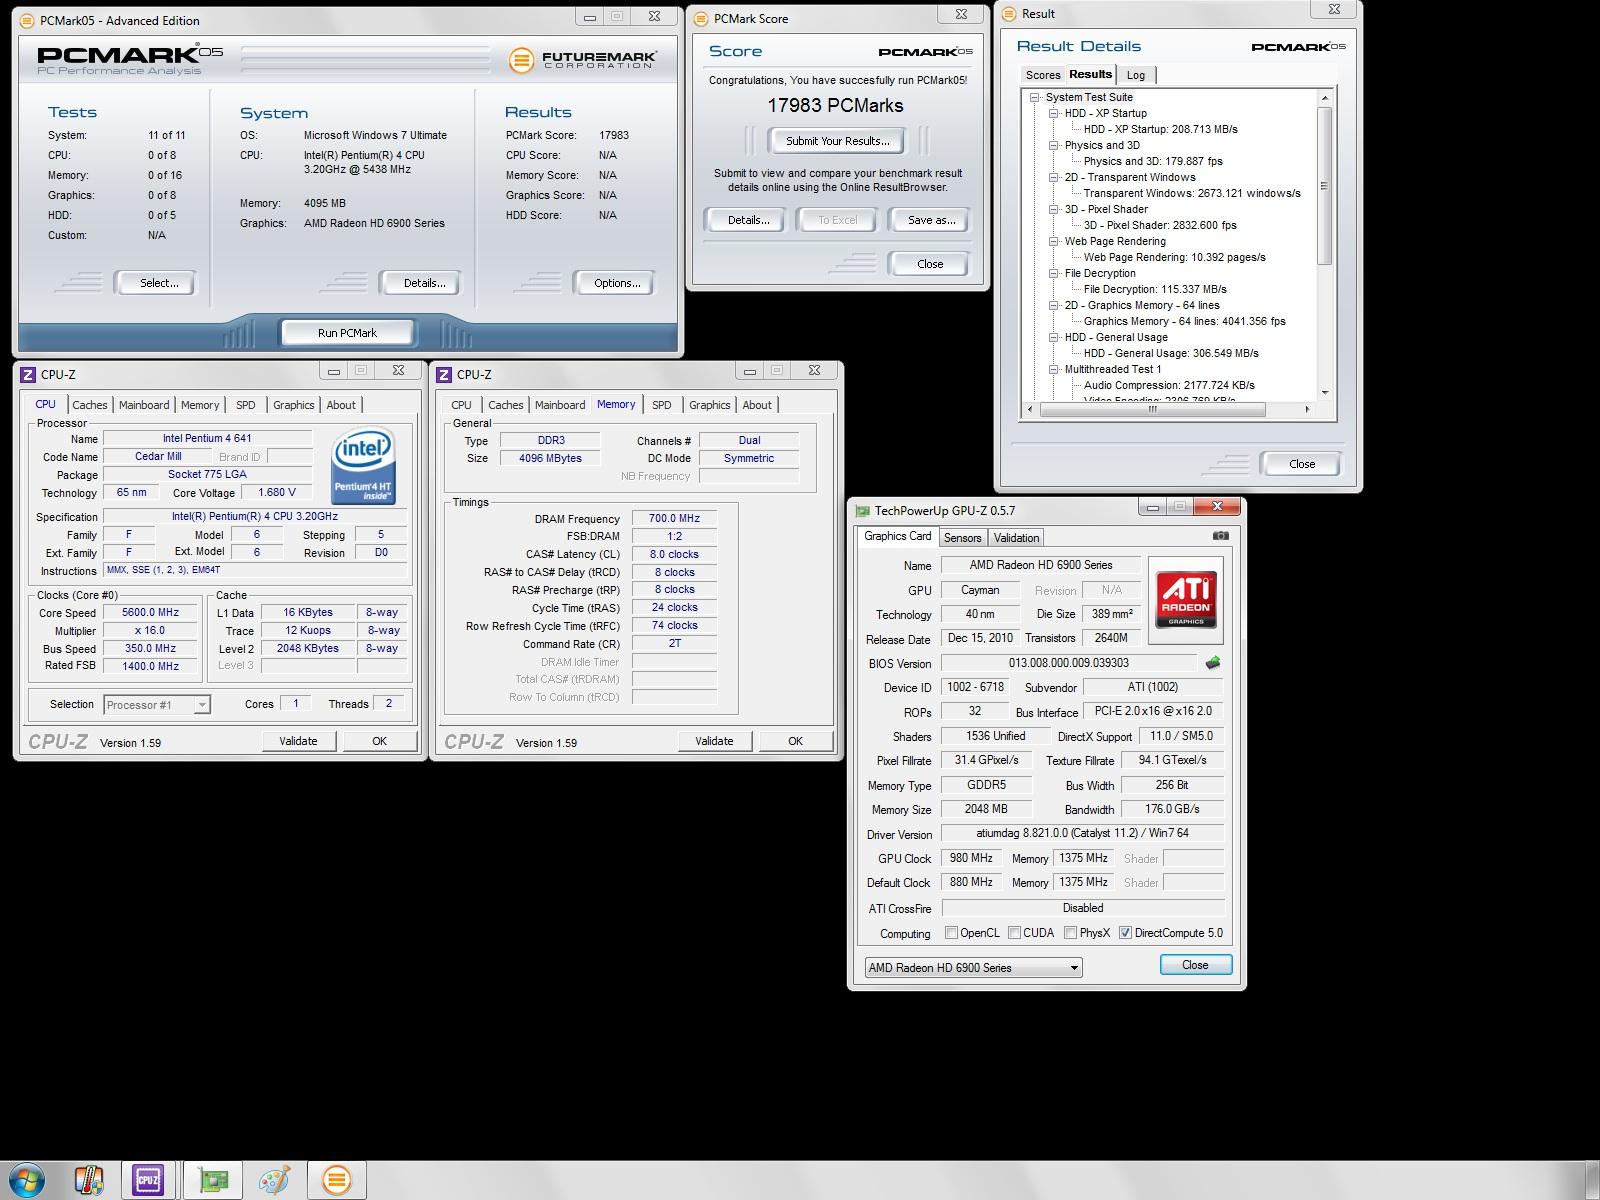Open Graphics tab in CPU-Z memory window
The width and height of the screenshot is (1600, 1200).
point(709,405)
